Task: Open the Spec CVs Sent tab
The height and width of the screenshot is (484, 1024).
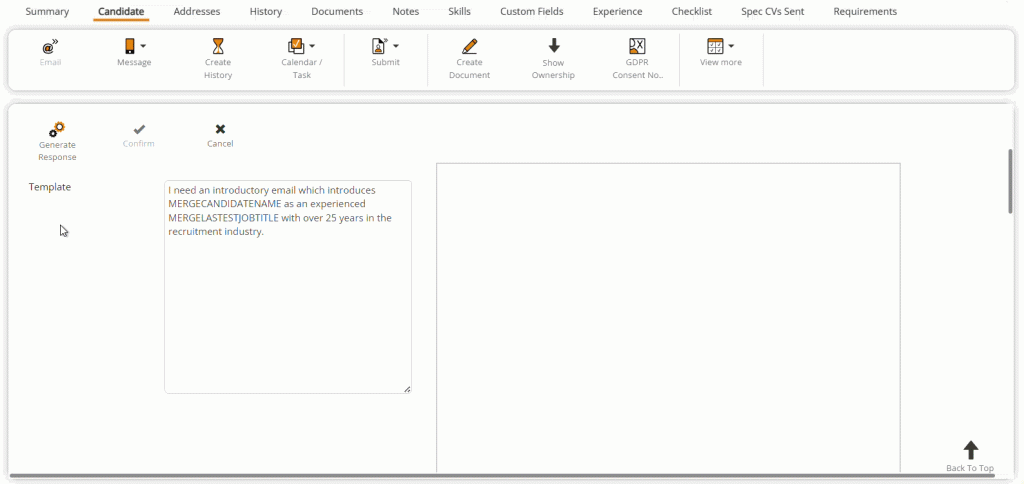Action: [x=772, y=12]
